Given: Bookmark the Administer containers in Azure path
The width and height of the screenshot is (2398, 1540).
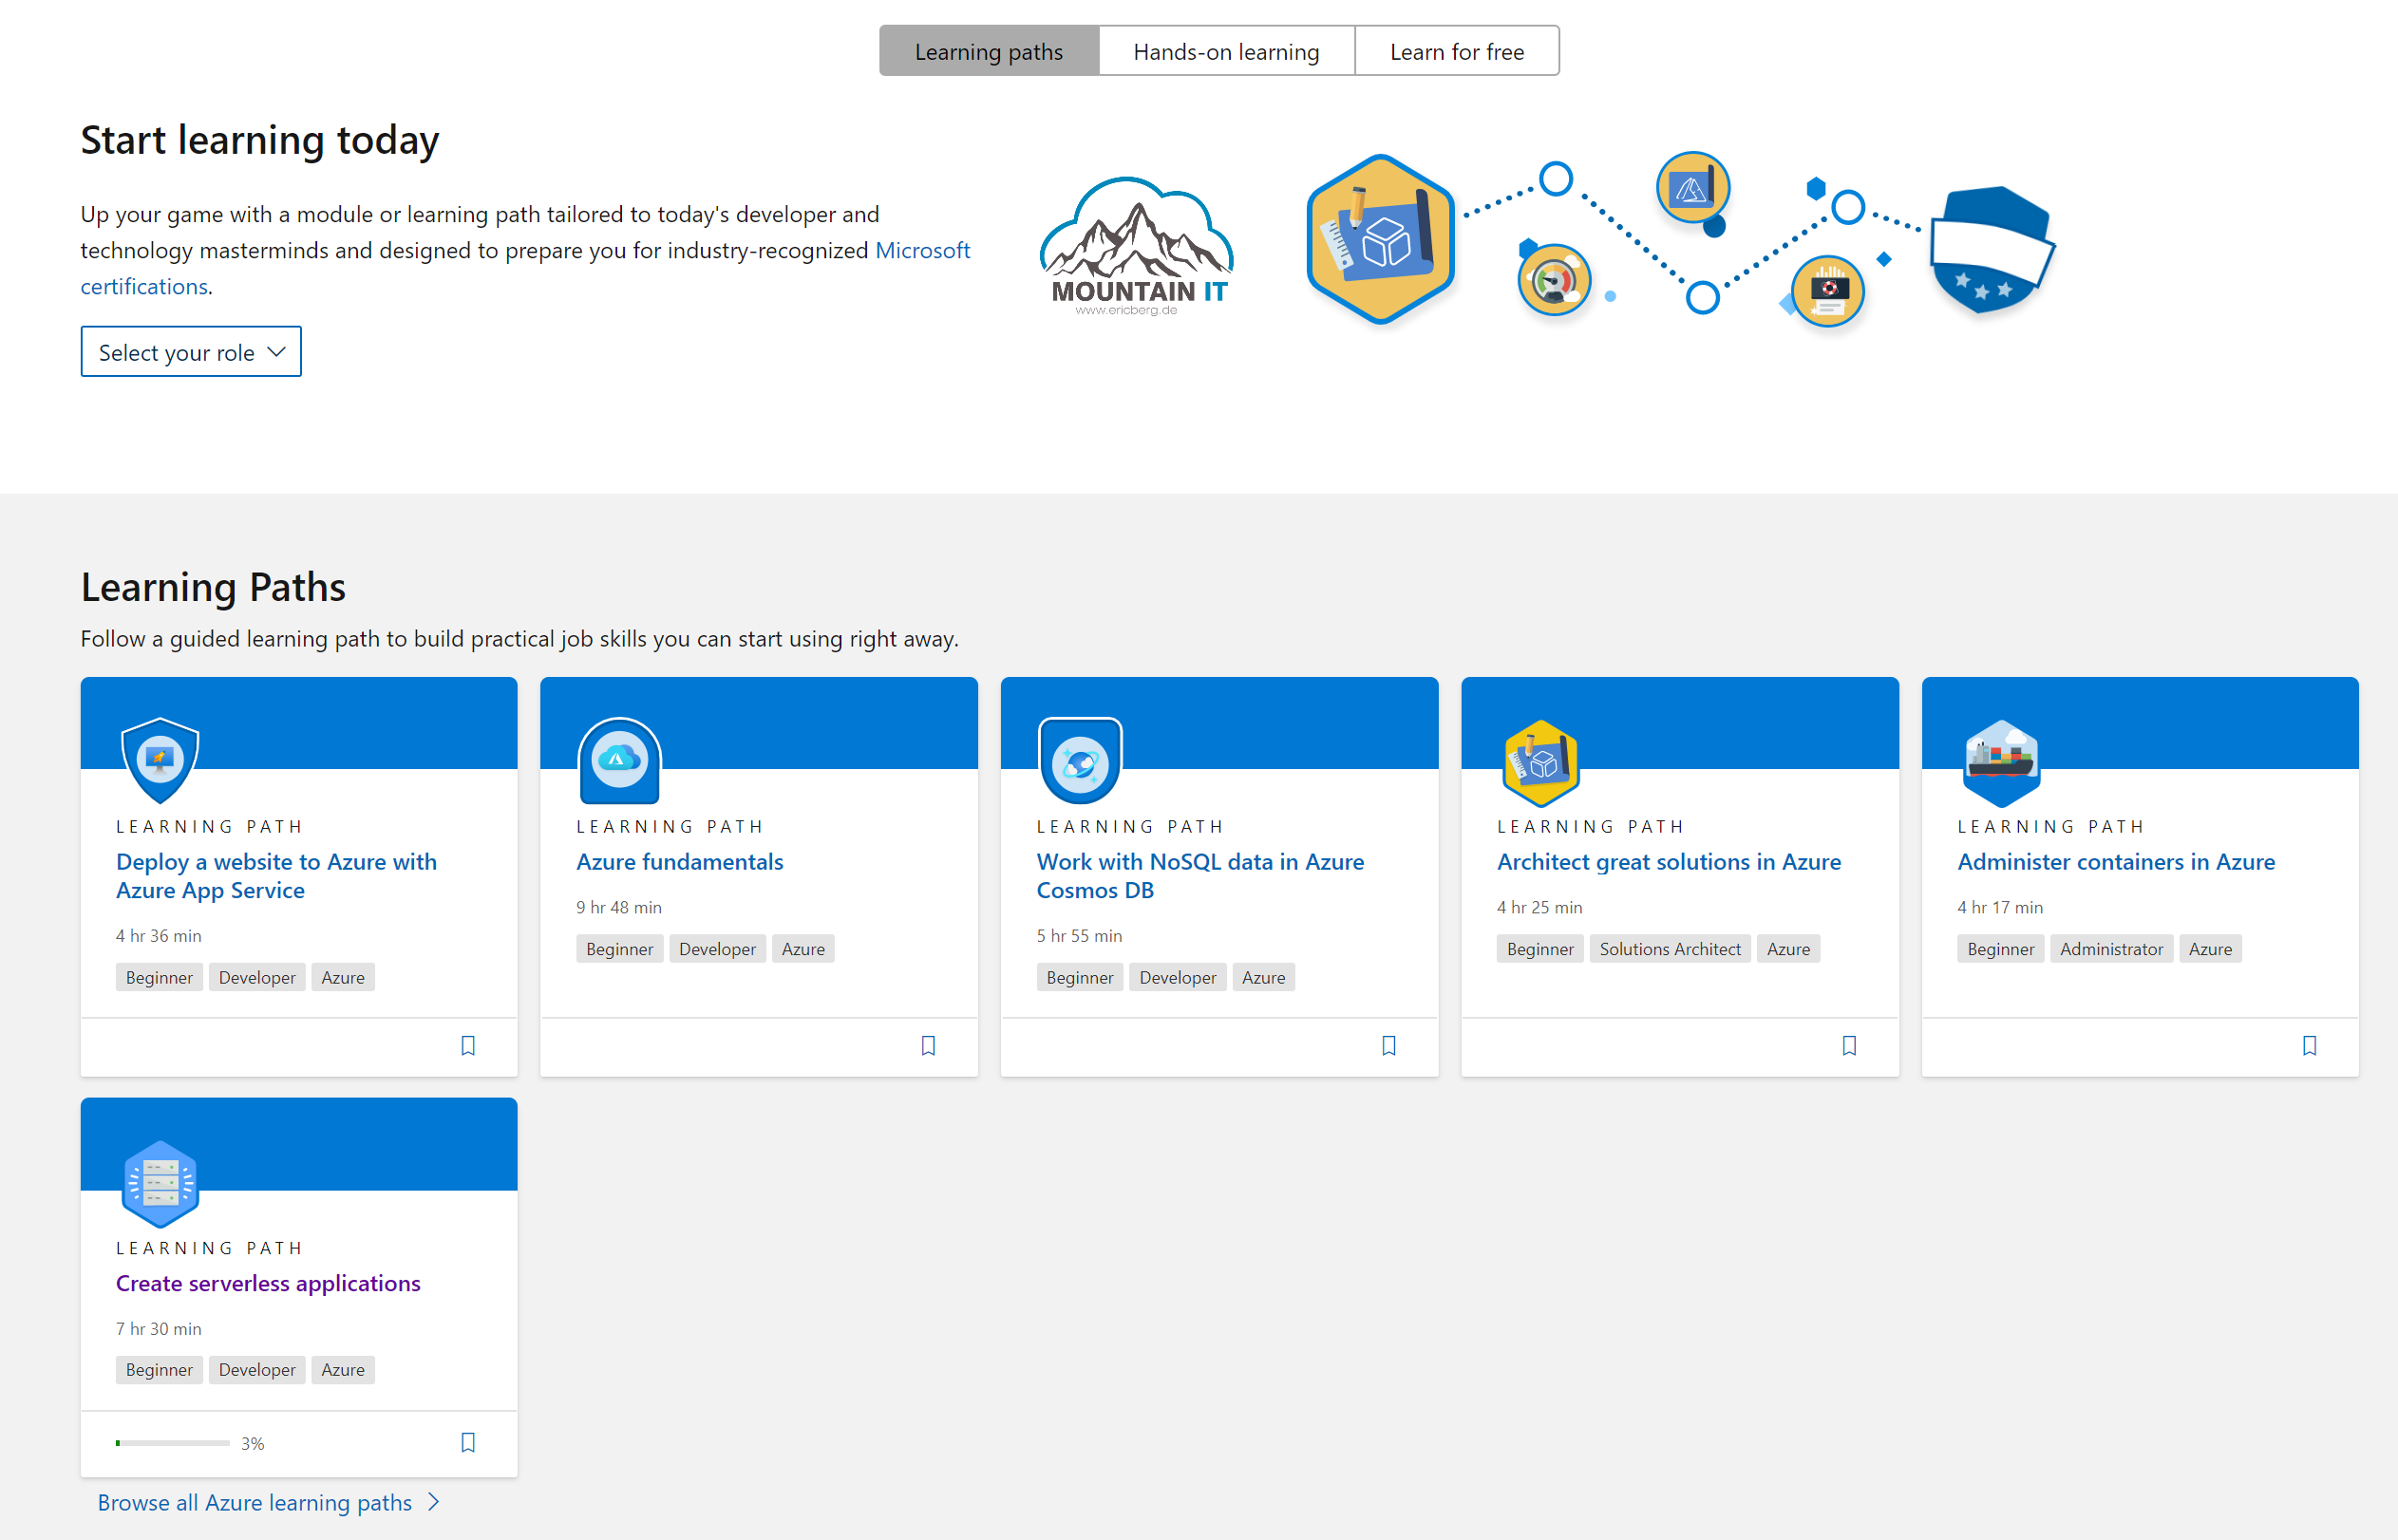Looking at the screenshot, I should coord(2309,1045).
